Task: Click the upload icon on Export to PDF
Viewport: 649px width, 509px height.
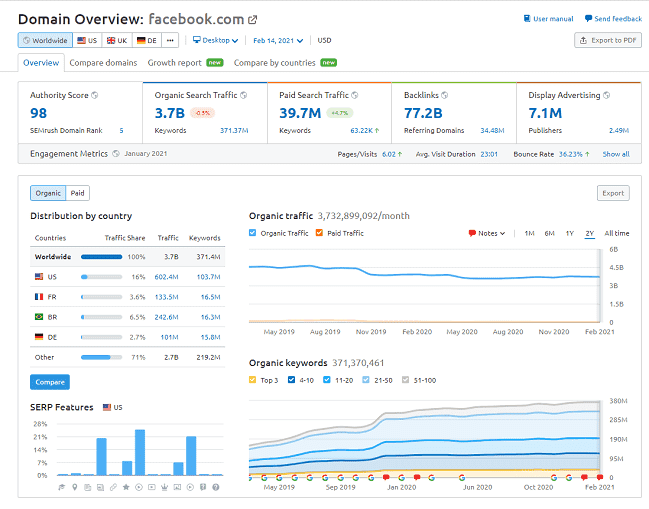Action: (583, 40)
